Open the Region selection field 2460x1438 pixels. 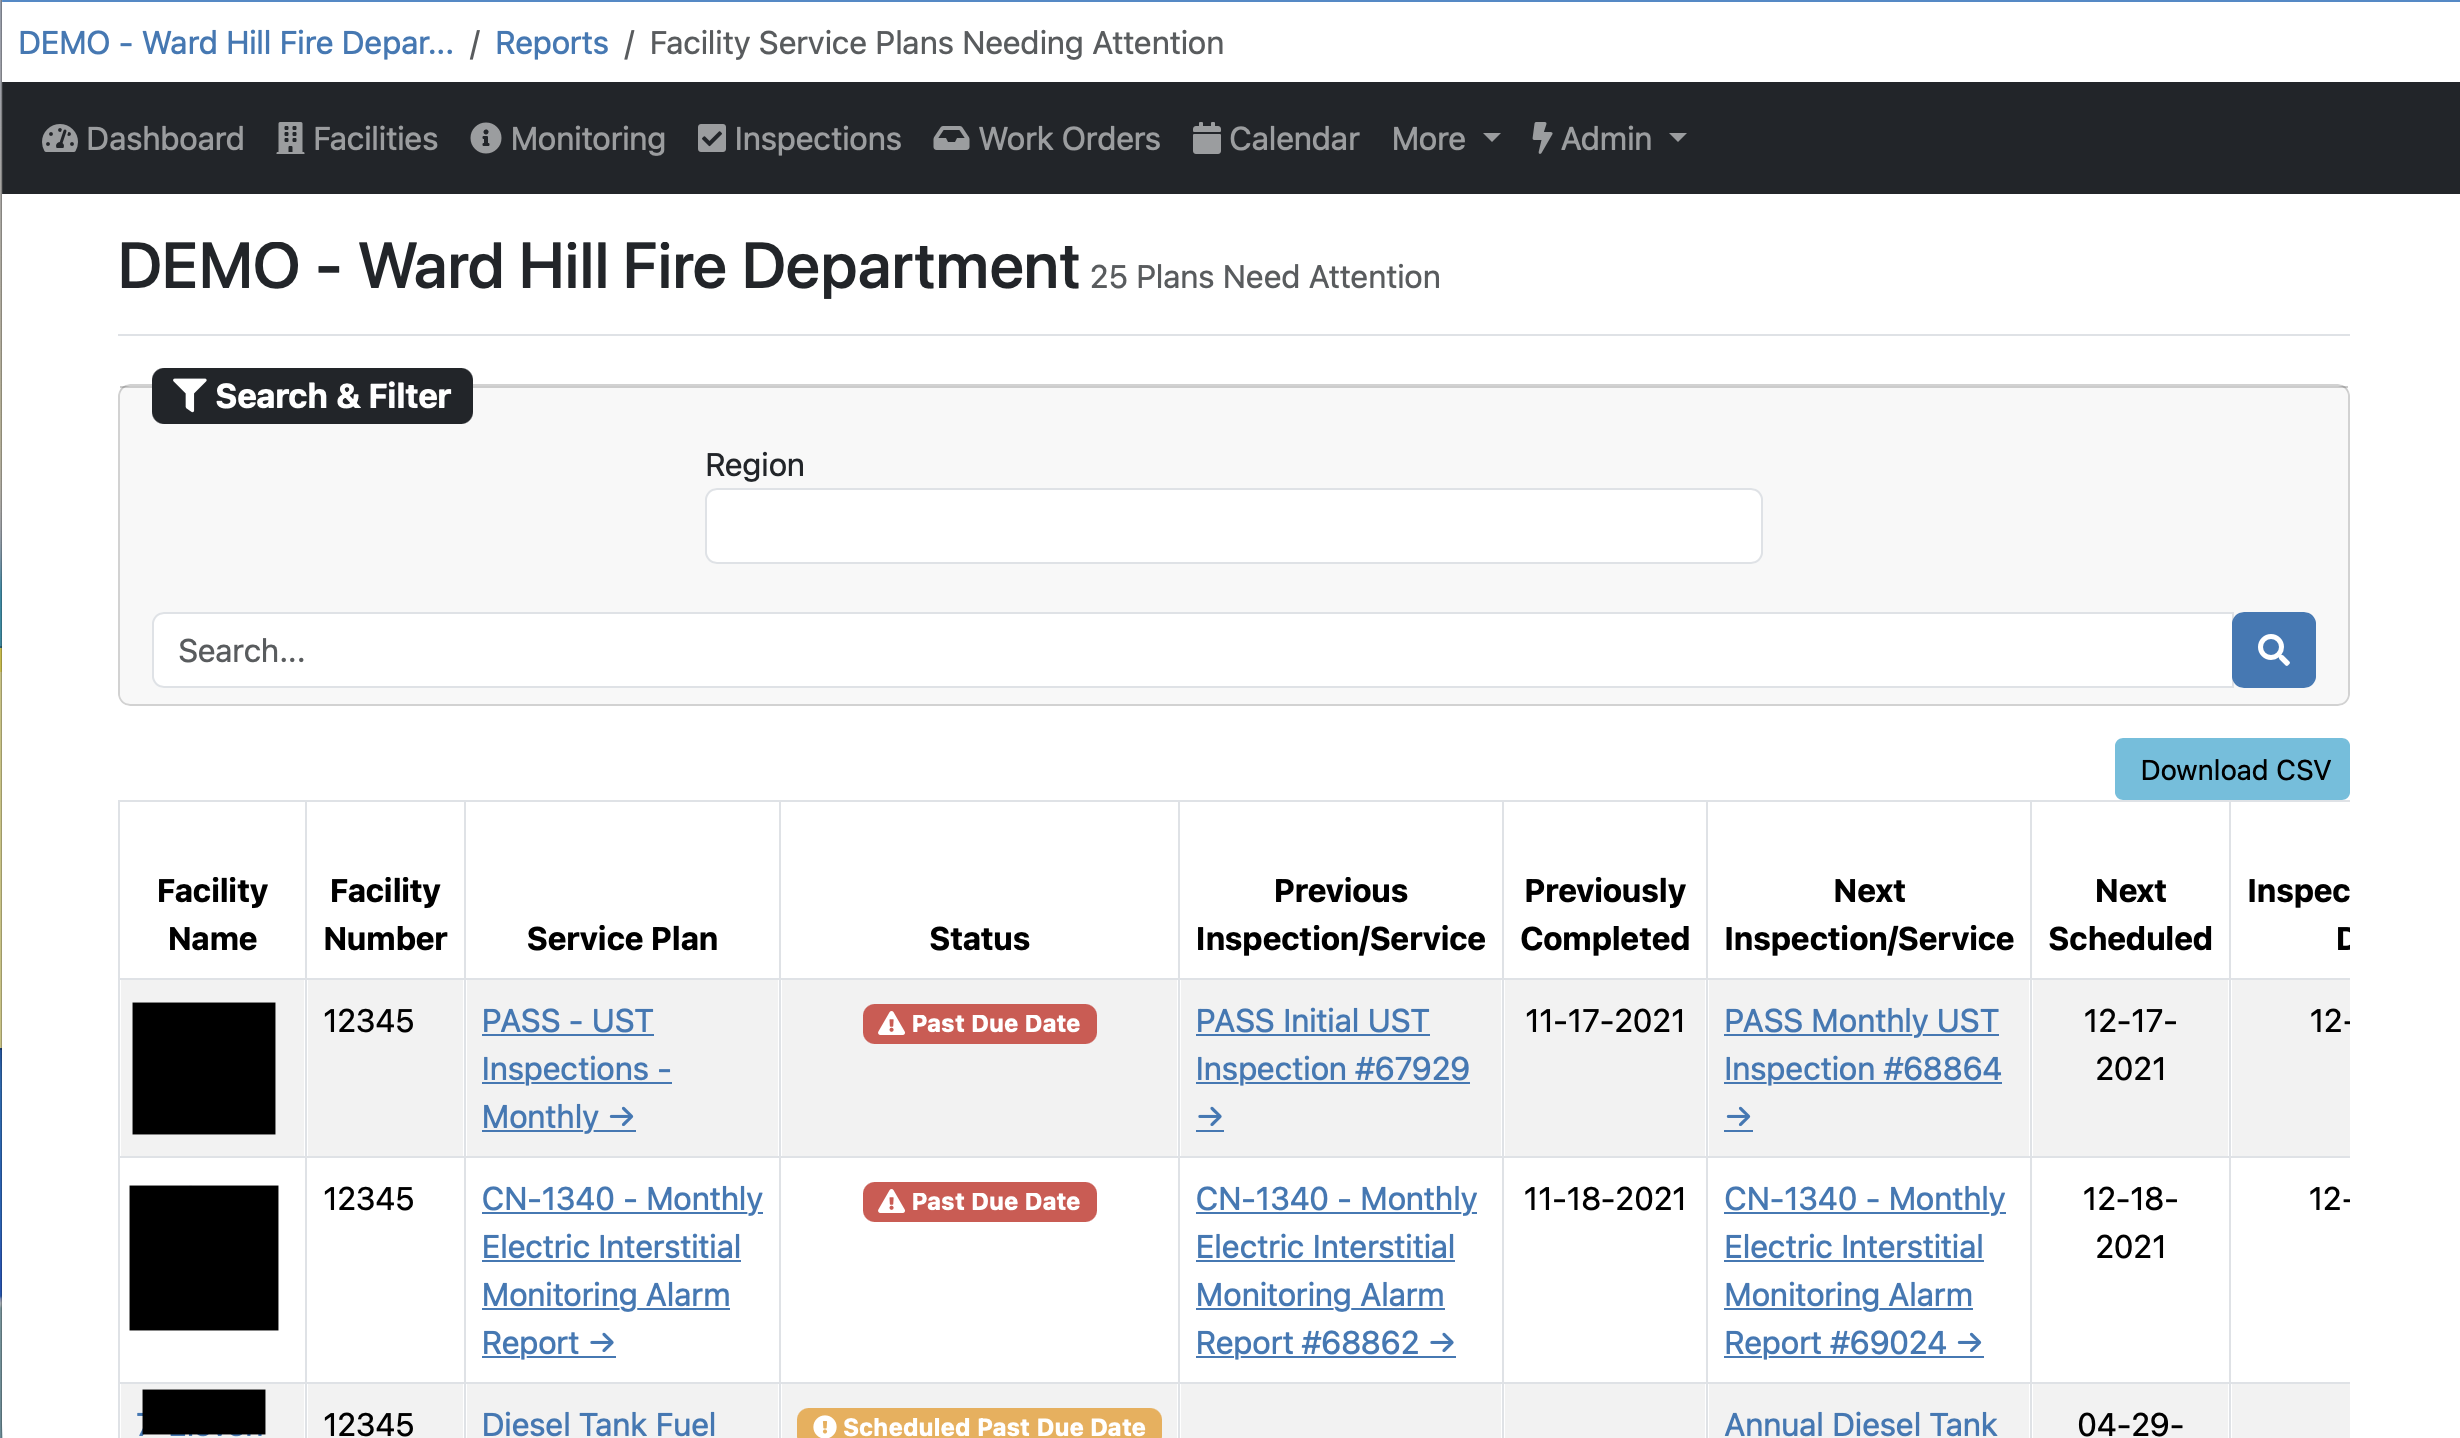(1232, 526)
